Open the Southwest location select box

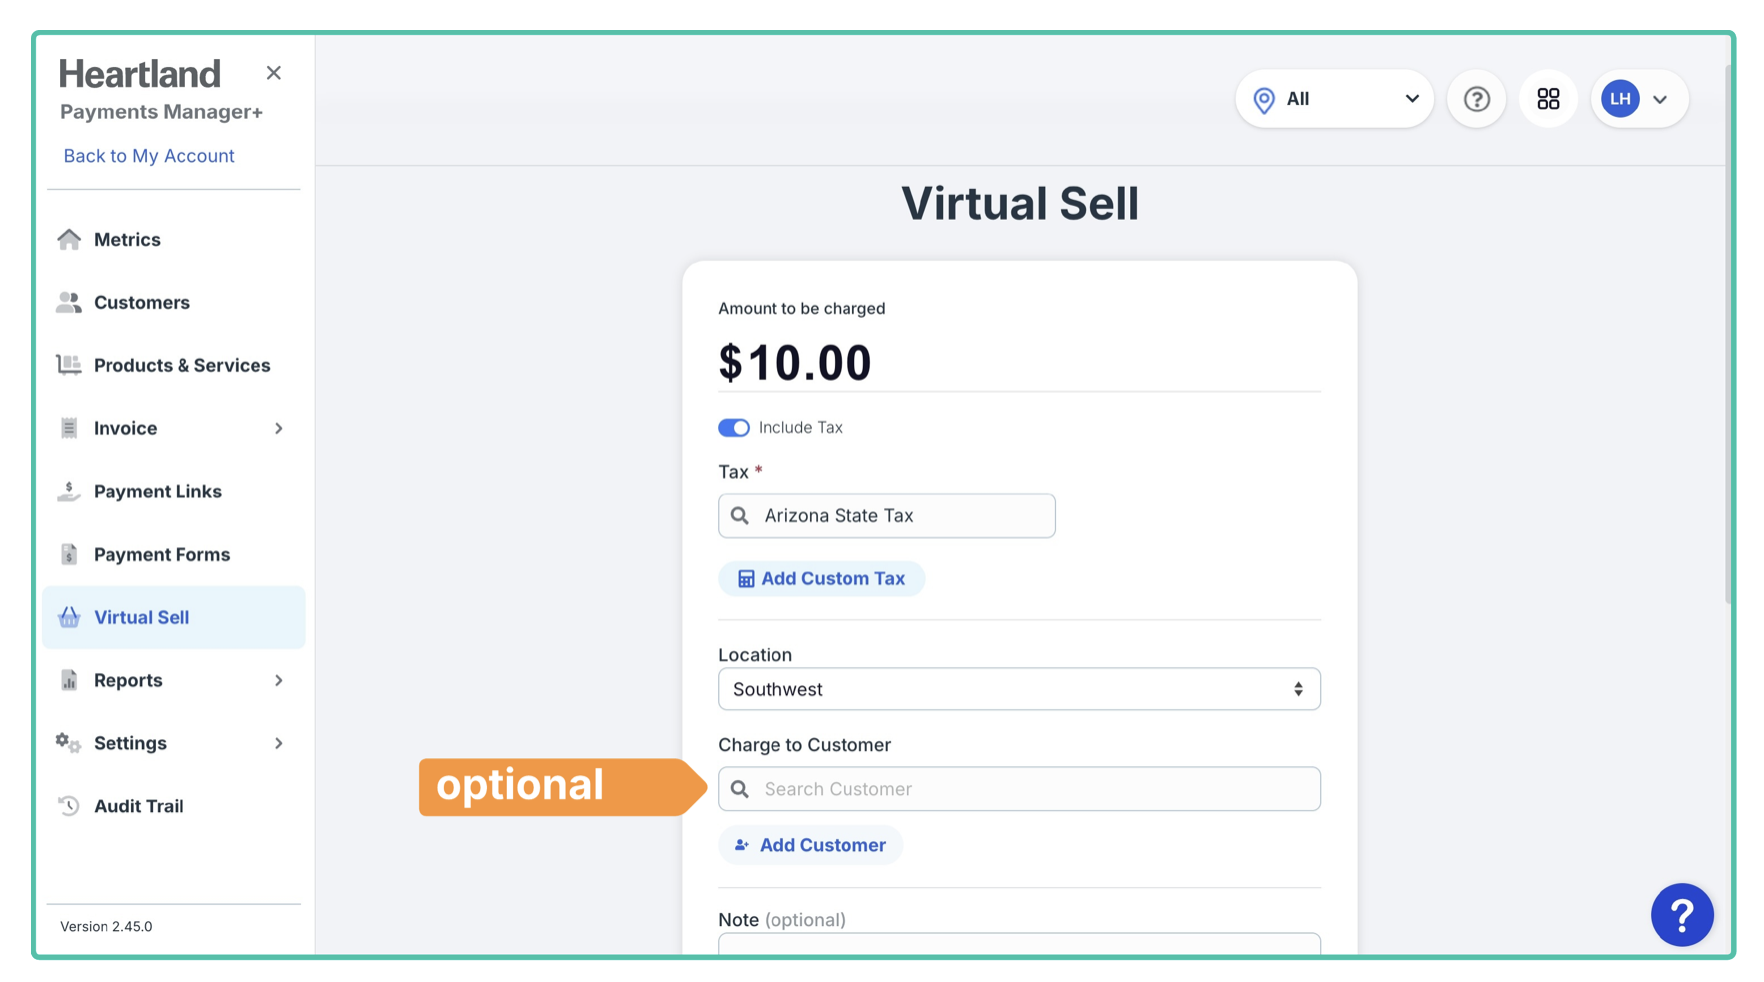coord(1018,689)
